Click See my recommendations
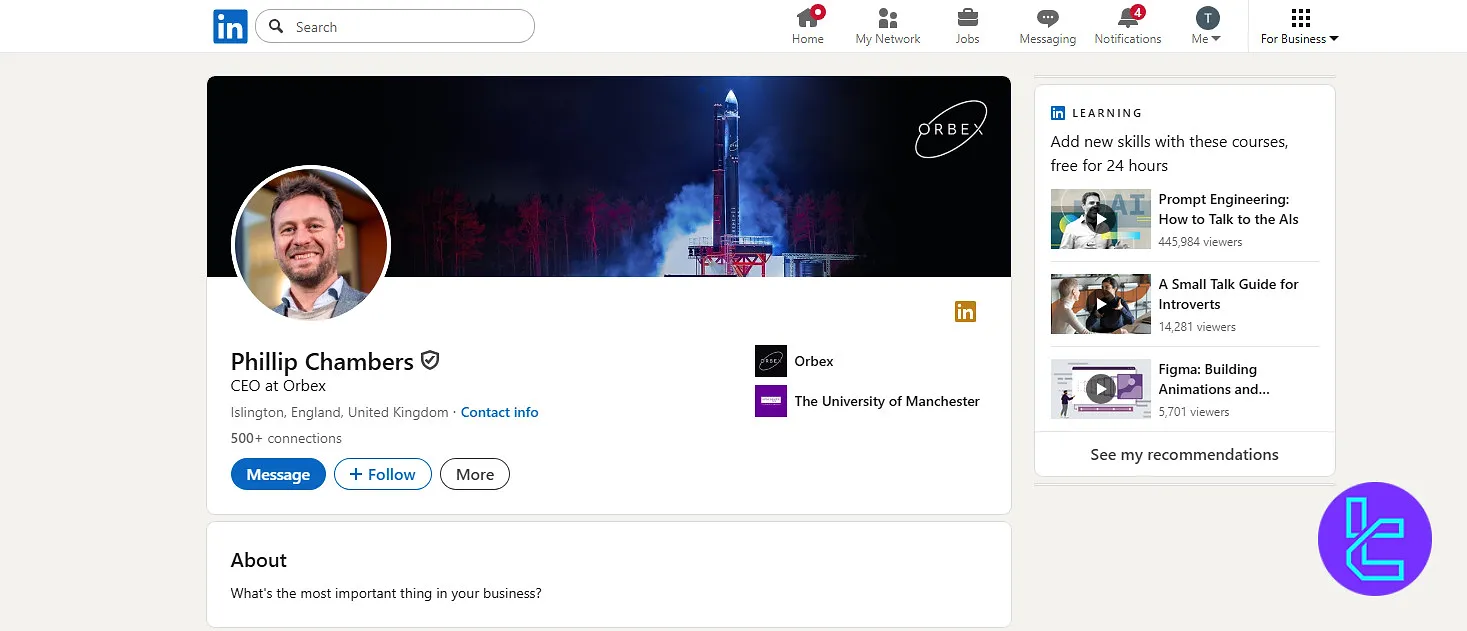Image resolution: width=1467 pixels, height=631 pixels. click(x=1184, y=454)
